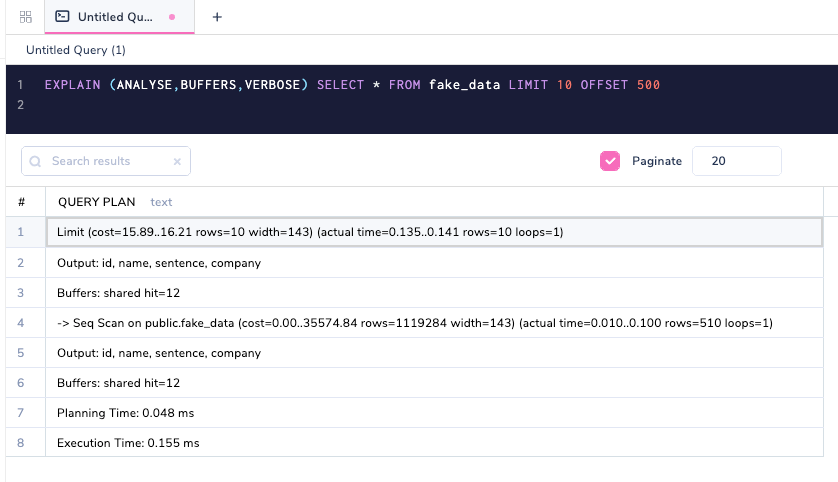
Task: Click the terminal icon on the query tab
Action: (x=62, y=17)
